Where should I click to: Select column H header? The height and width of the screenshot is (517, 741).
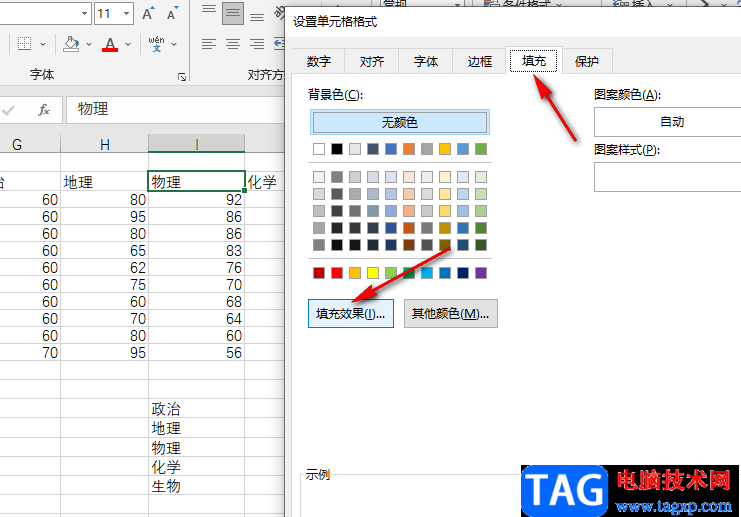[104, 144]
